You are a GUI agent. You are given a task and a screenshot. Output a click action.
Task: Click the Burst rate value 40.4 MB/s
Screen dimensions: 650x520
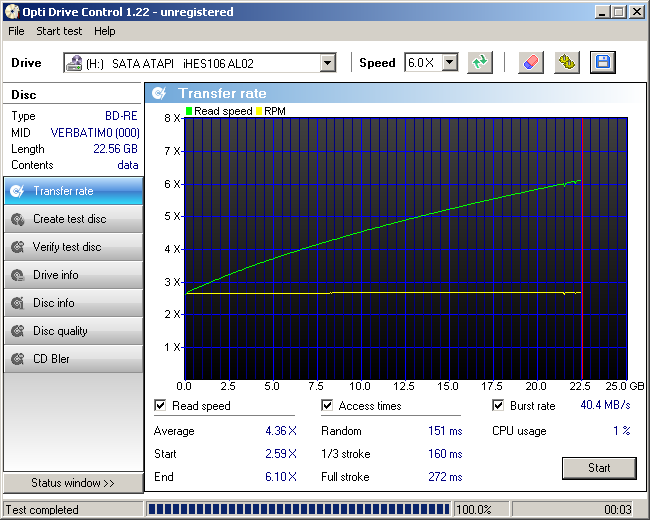[605, 405]
